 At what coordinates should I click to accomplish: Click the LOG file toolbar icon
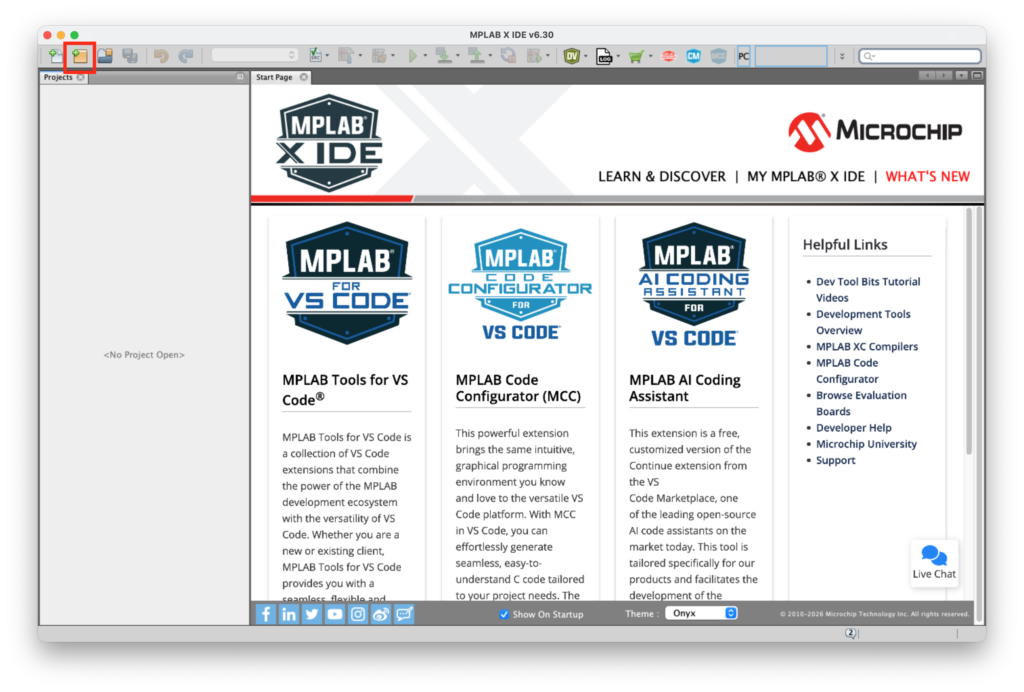[x=604, y=56]
